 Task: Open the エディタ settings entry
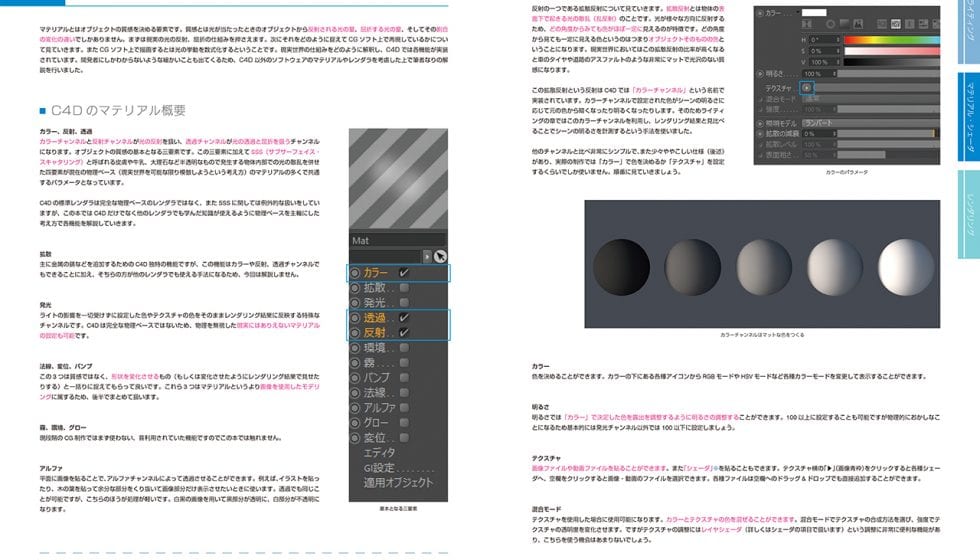(379, 452)
